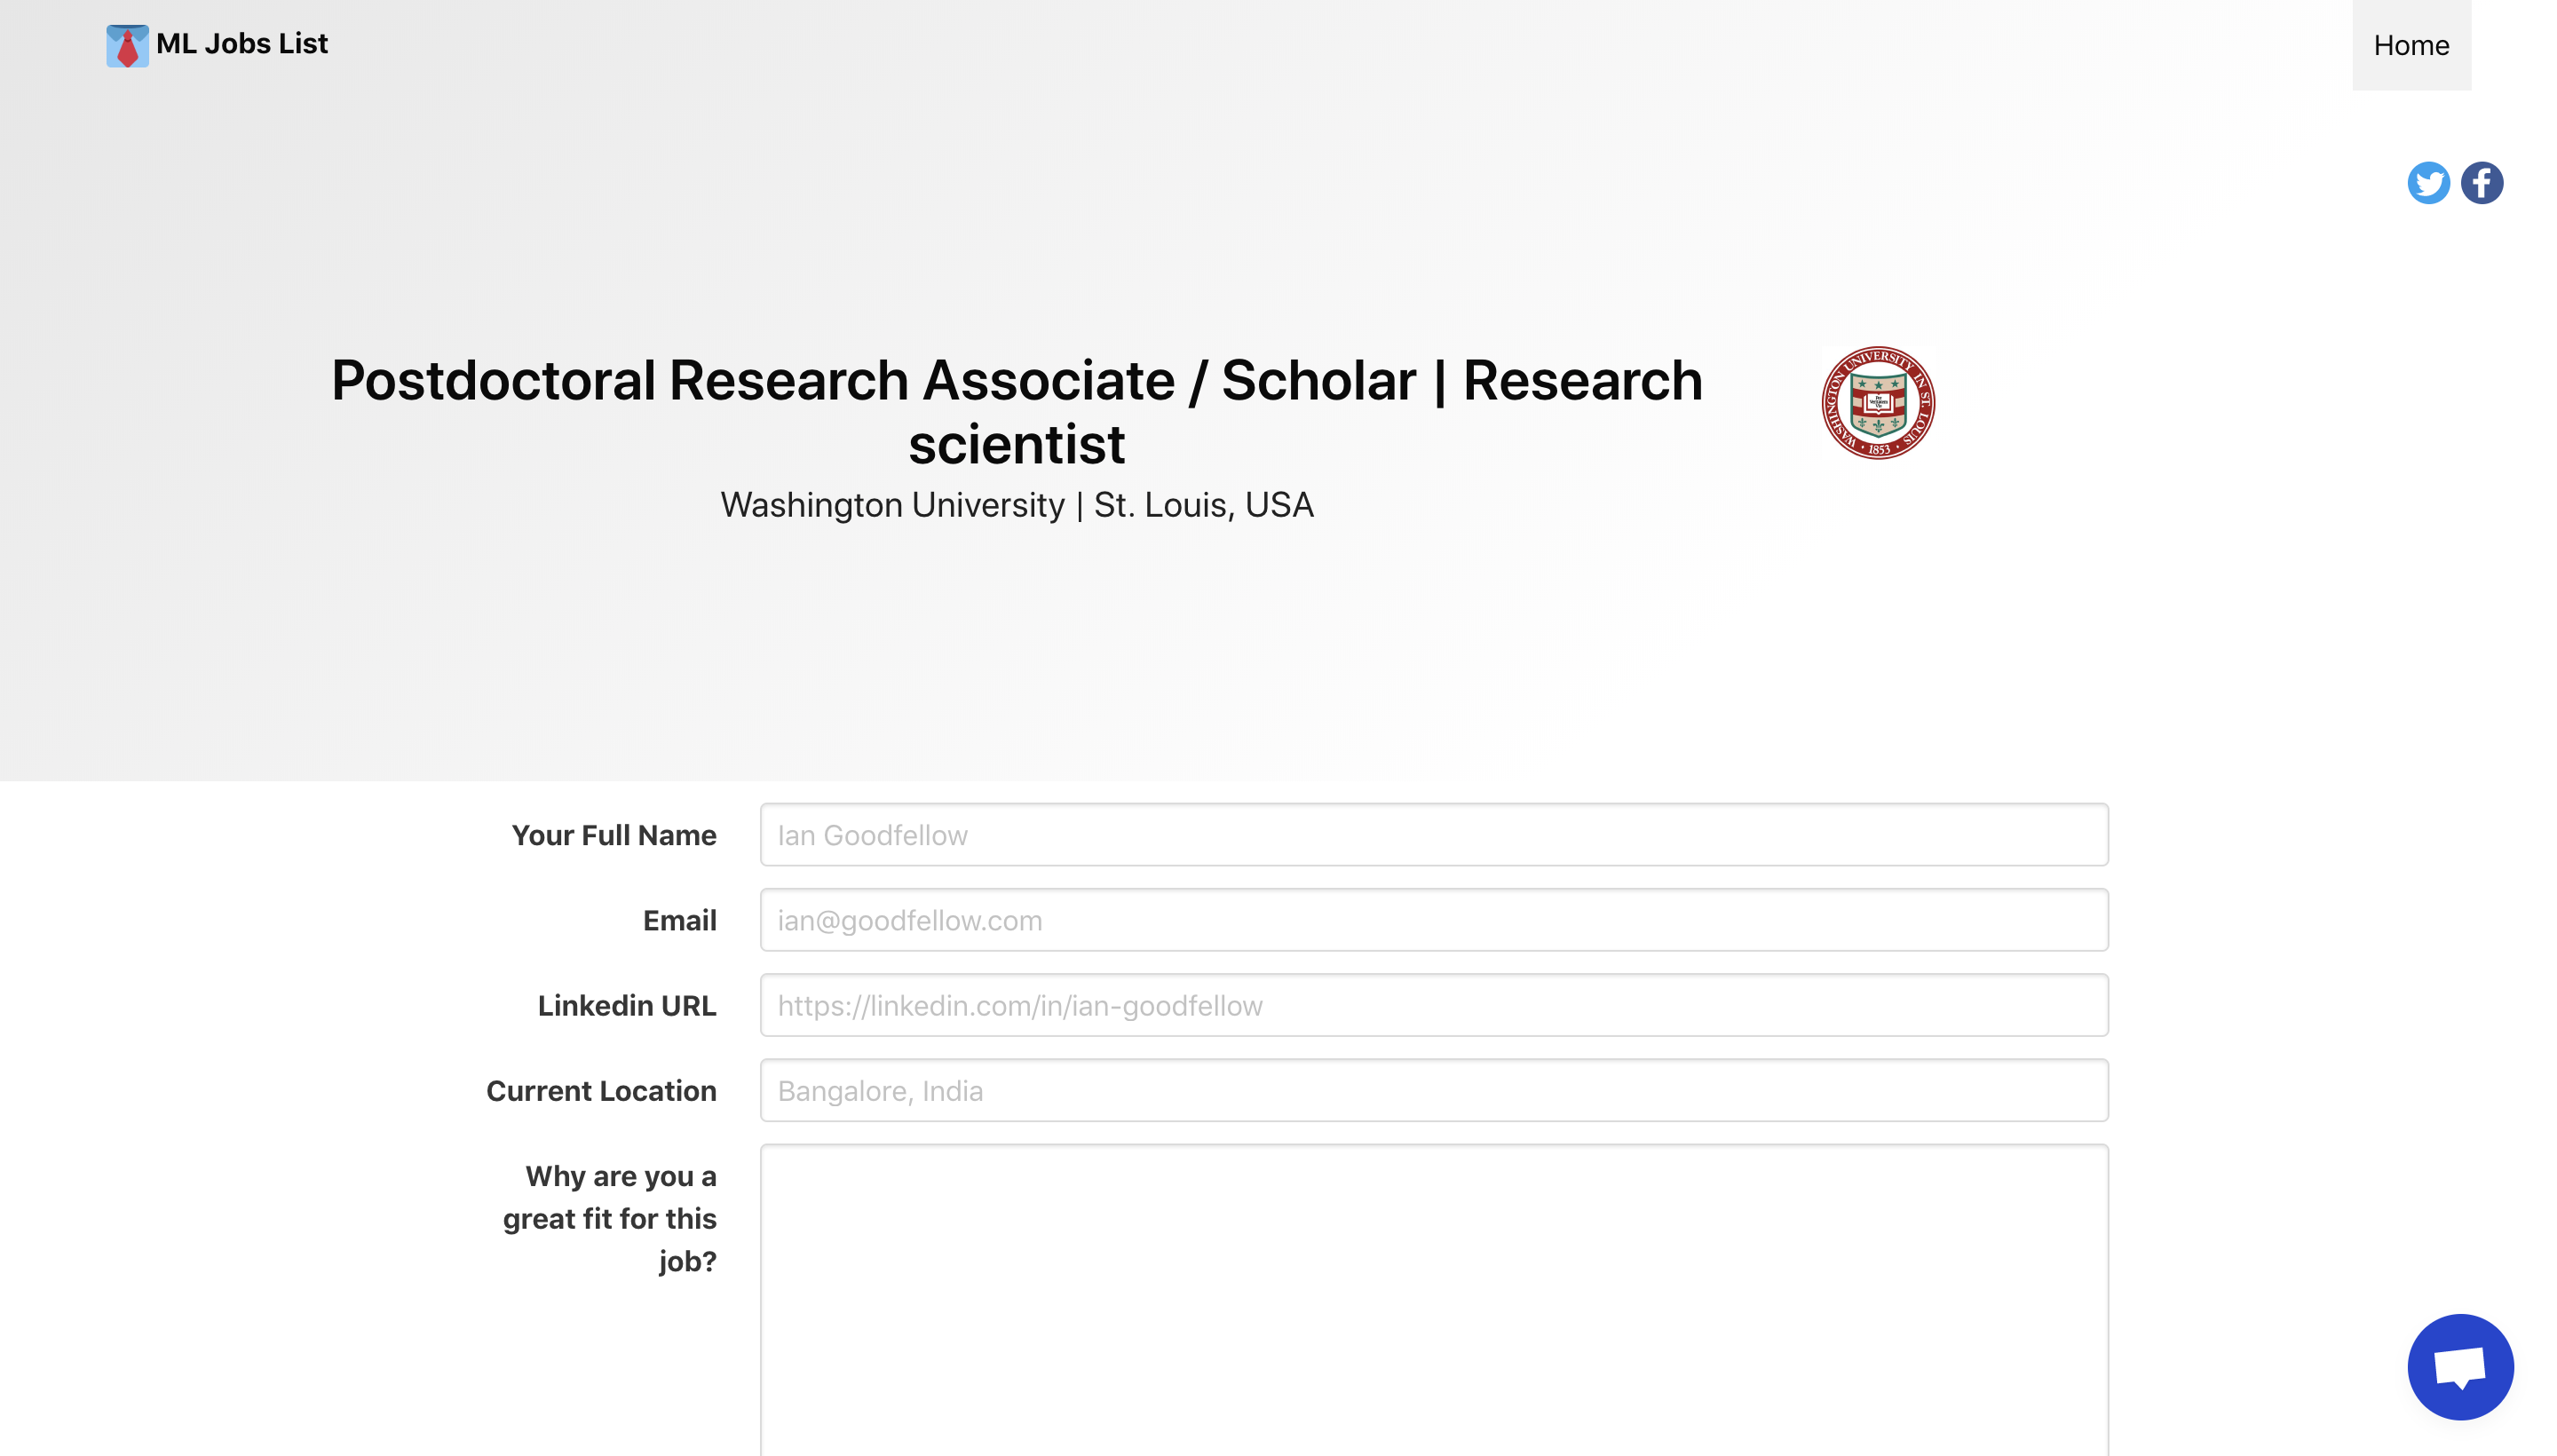
Task: Click the Email field label
Action: tap(679, 919)
